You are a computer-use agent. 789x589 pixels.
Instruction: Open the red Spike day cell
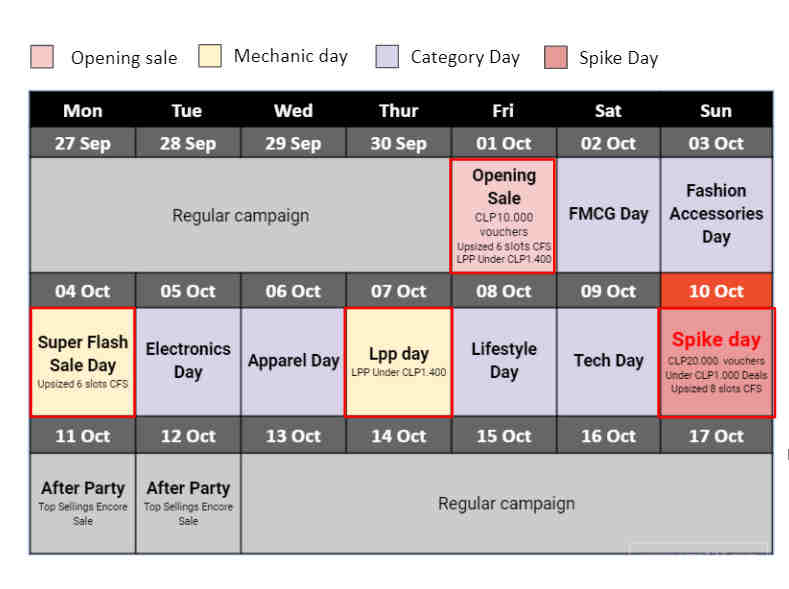click(717, 363)
